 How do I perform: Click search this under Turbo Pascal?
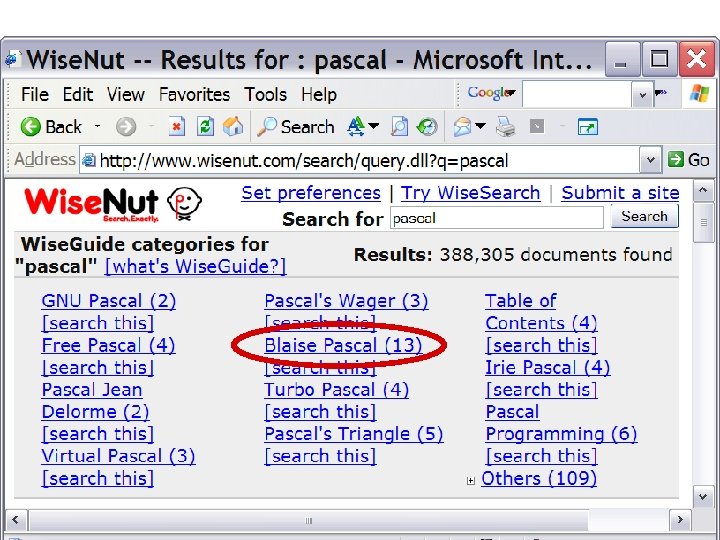pos(320,412)
